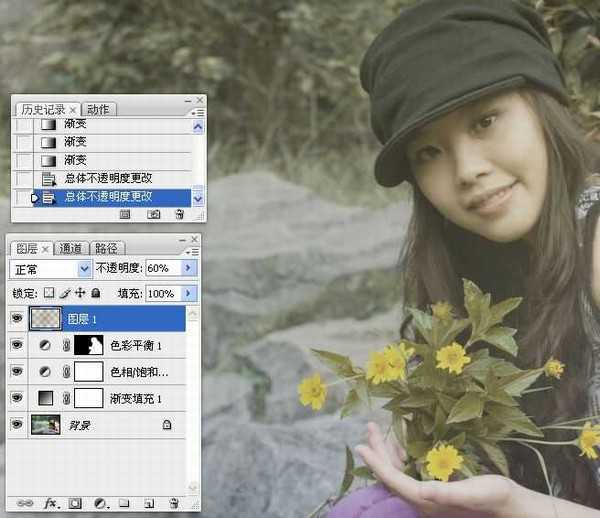Image resolution: width=600 pixels, height=518 pixels.
Task: Switch to the 动作 tab
Action: [x=98, y=109]
